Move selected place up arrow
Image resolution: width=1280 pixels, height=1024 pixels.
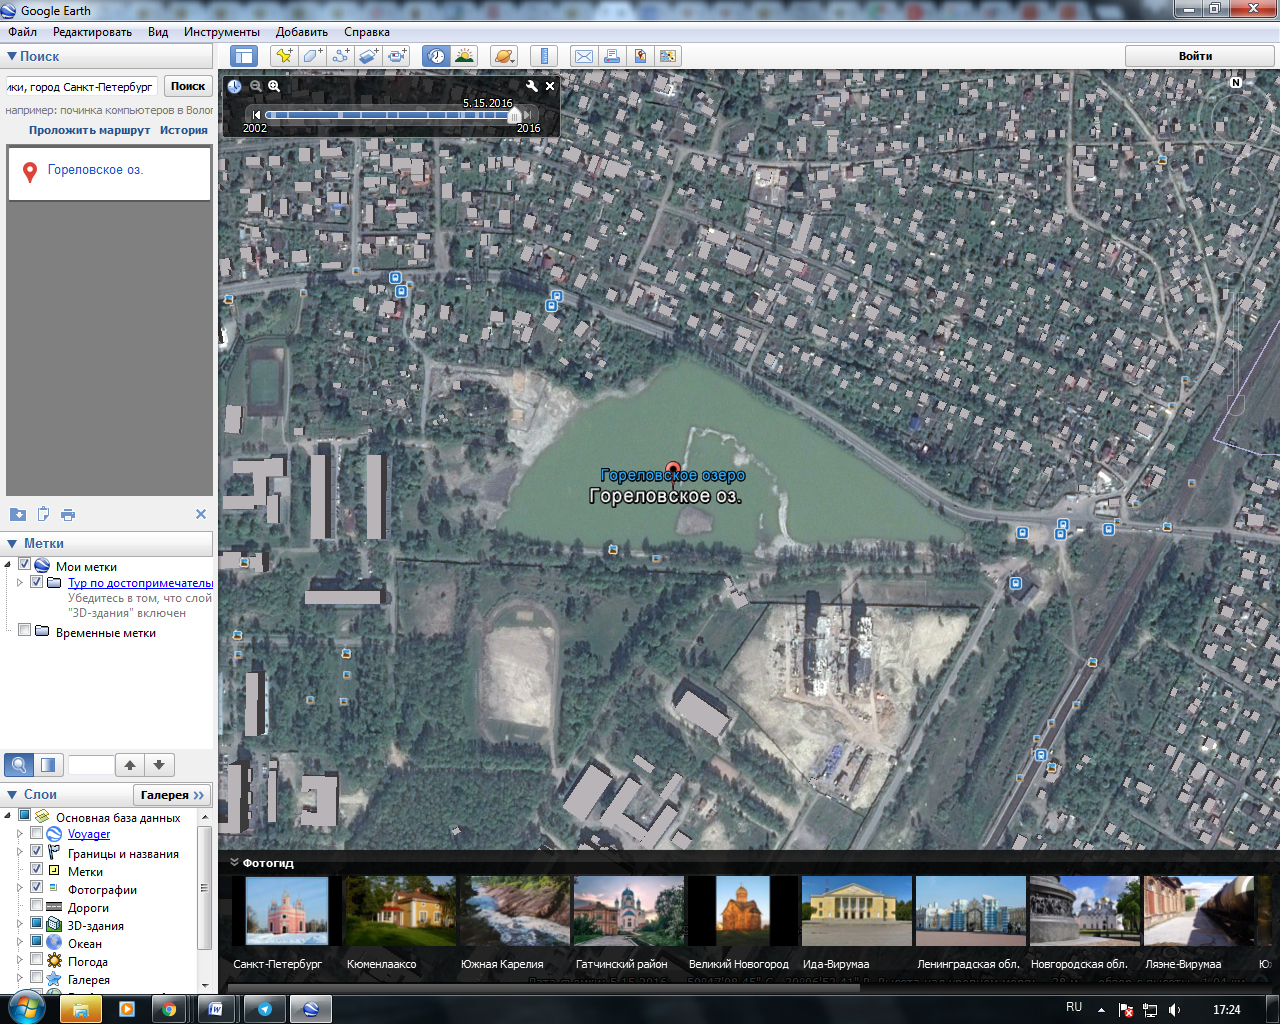130,765
